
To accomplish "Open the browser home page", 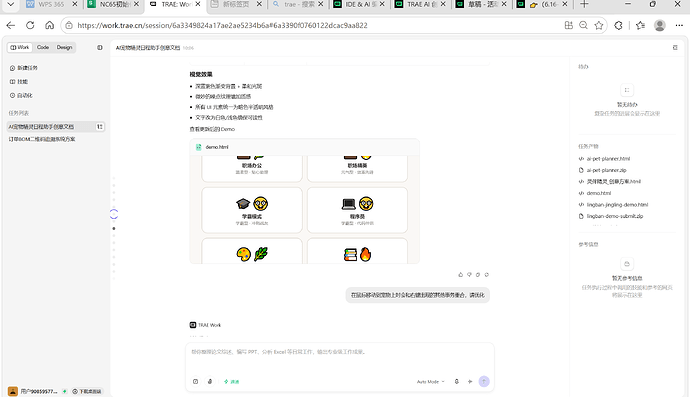I will pos(49,26).
